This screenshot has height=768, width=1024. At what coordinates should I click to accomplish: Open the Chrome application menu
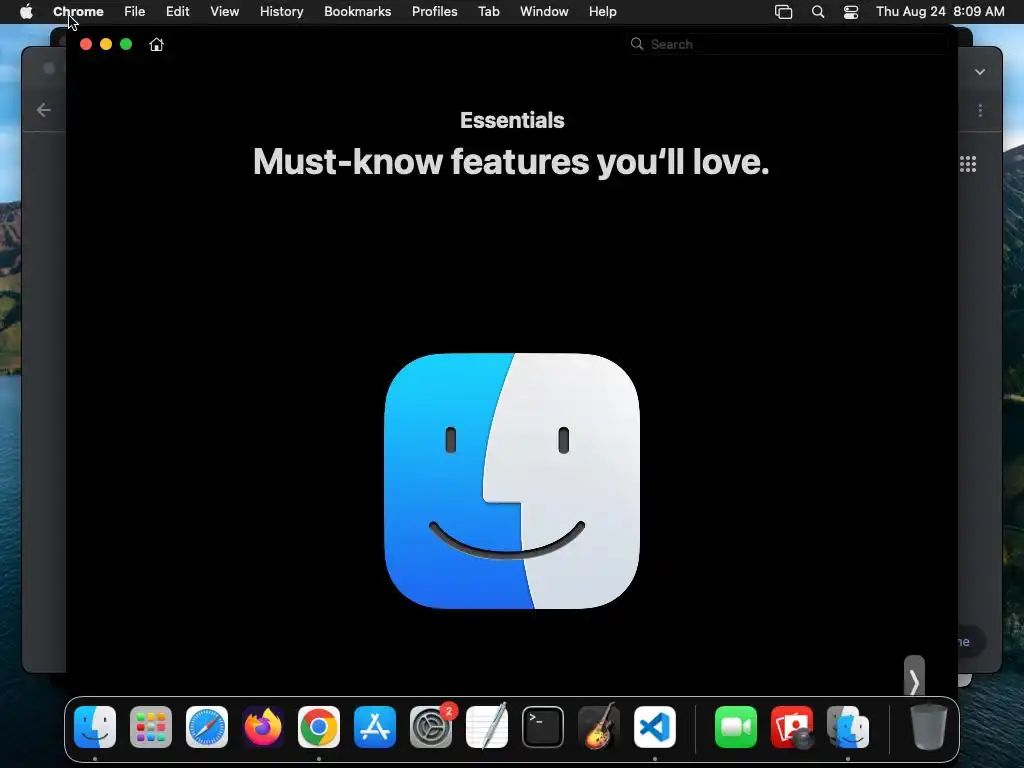[78, 12]
